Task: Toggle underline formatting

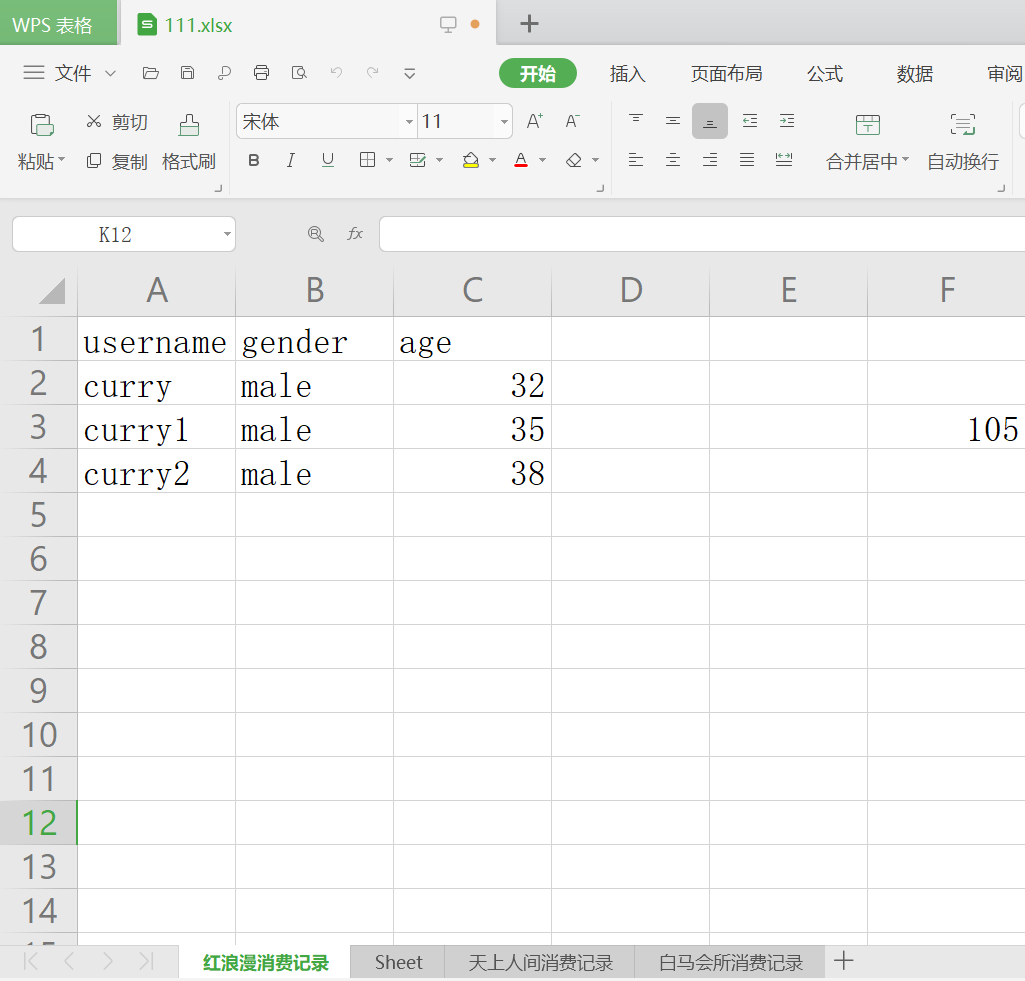Action: [x=328, y=161]
